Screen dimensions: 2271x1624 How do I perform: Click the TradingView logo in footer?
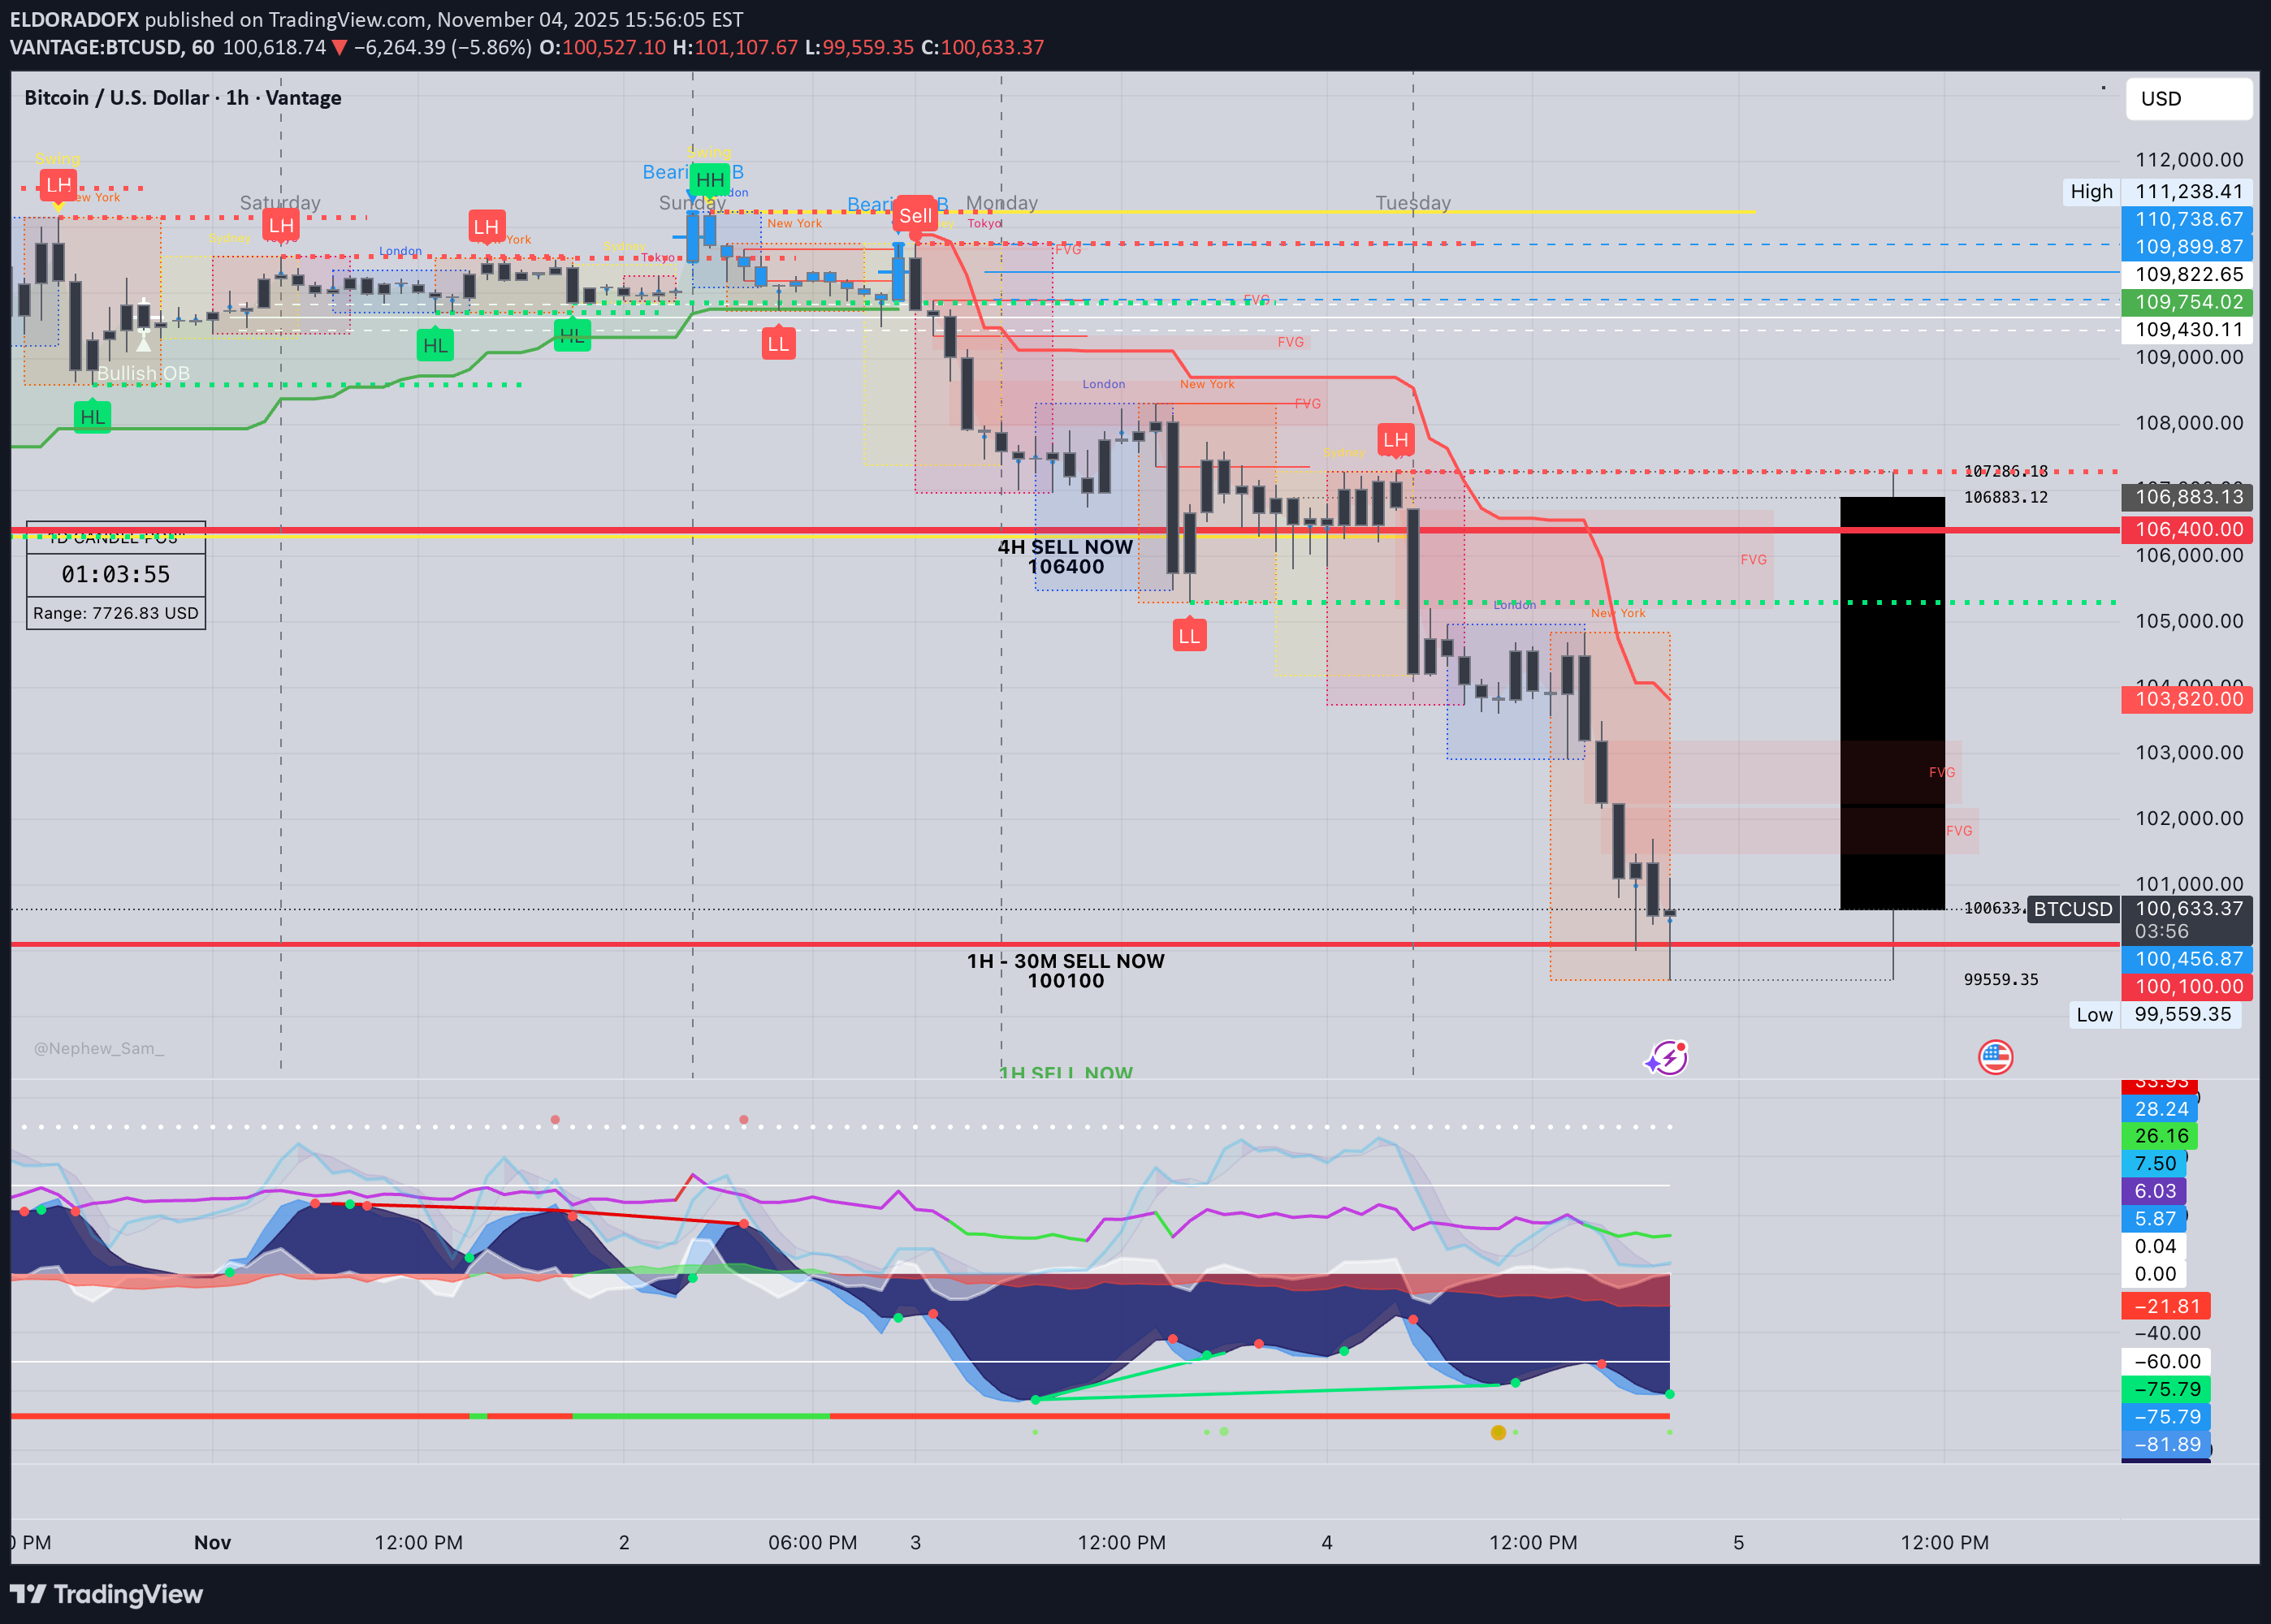pos(106,1593)
